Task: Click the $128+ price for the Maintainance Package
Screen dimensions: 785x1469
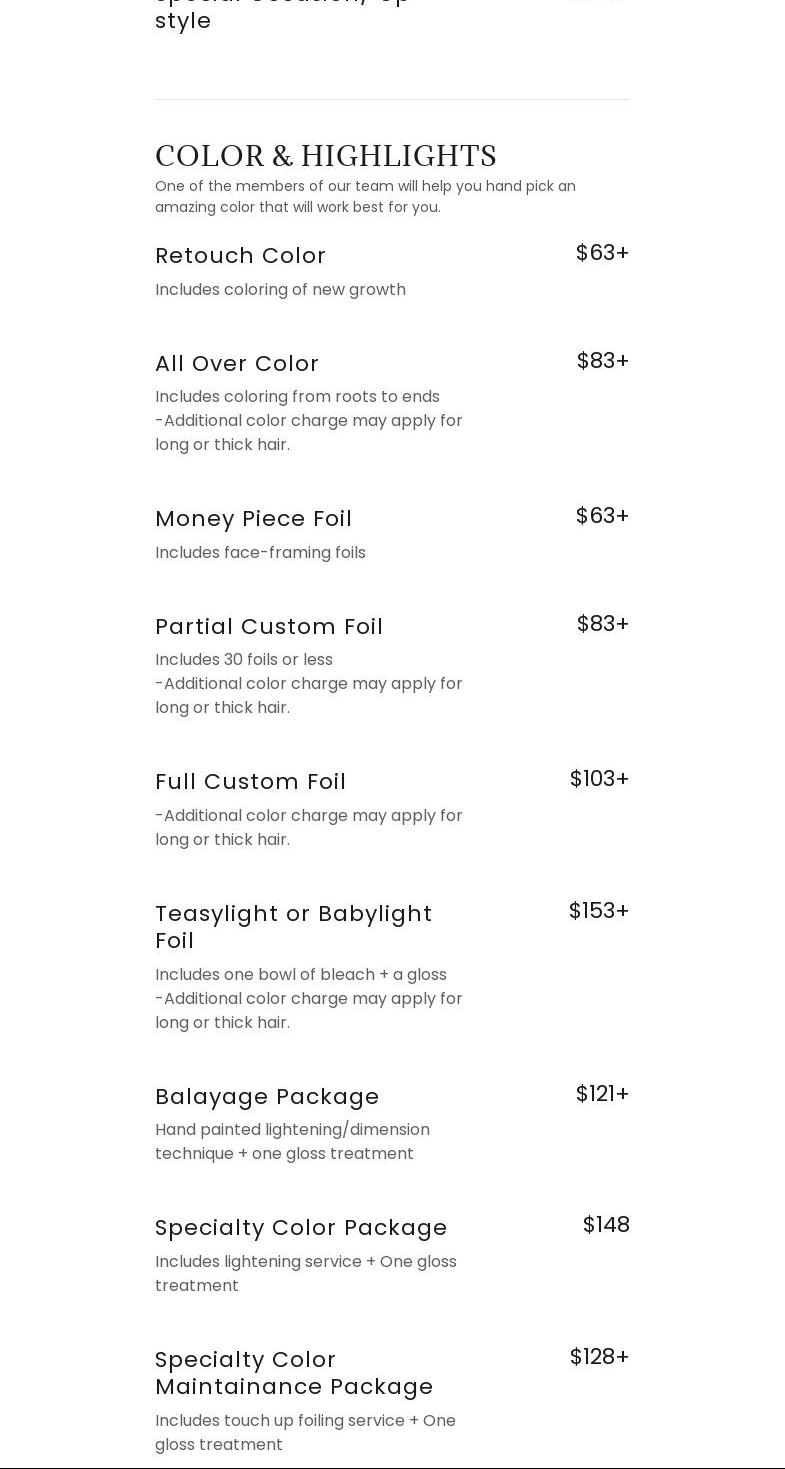Action: tap(599, 1357)
